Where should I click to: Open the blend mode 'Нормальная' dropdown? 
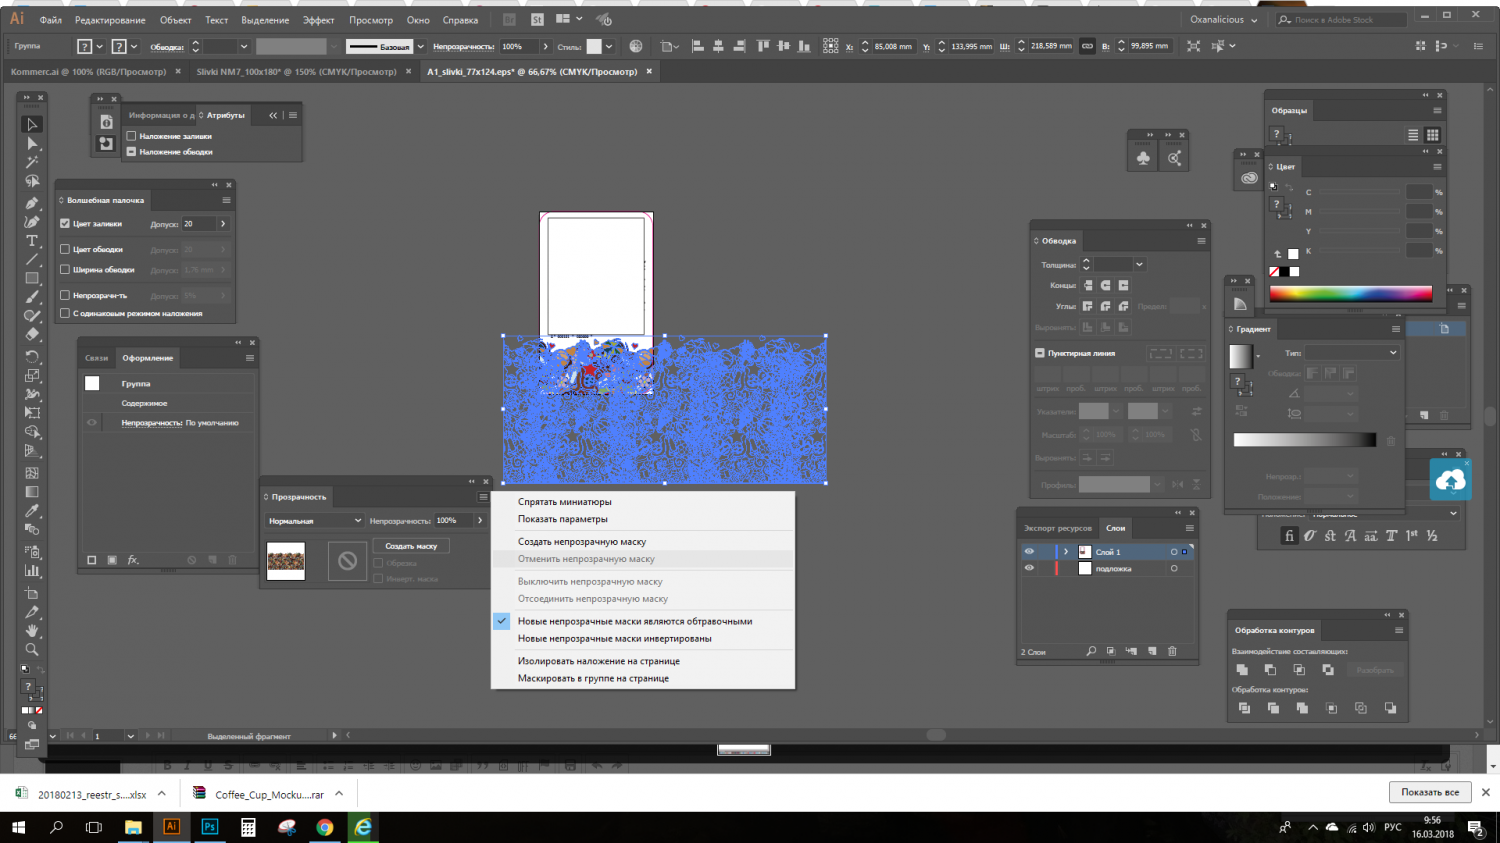[x=315, y=521]
